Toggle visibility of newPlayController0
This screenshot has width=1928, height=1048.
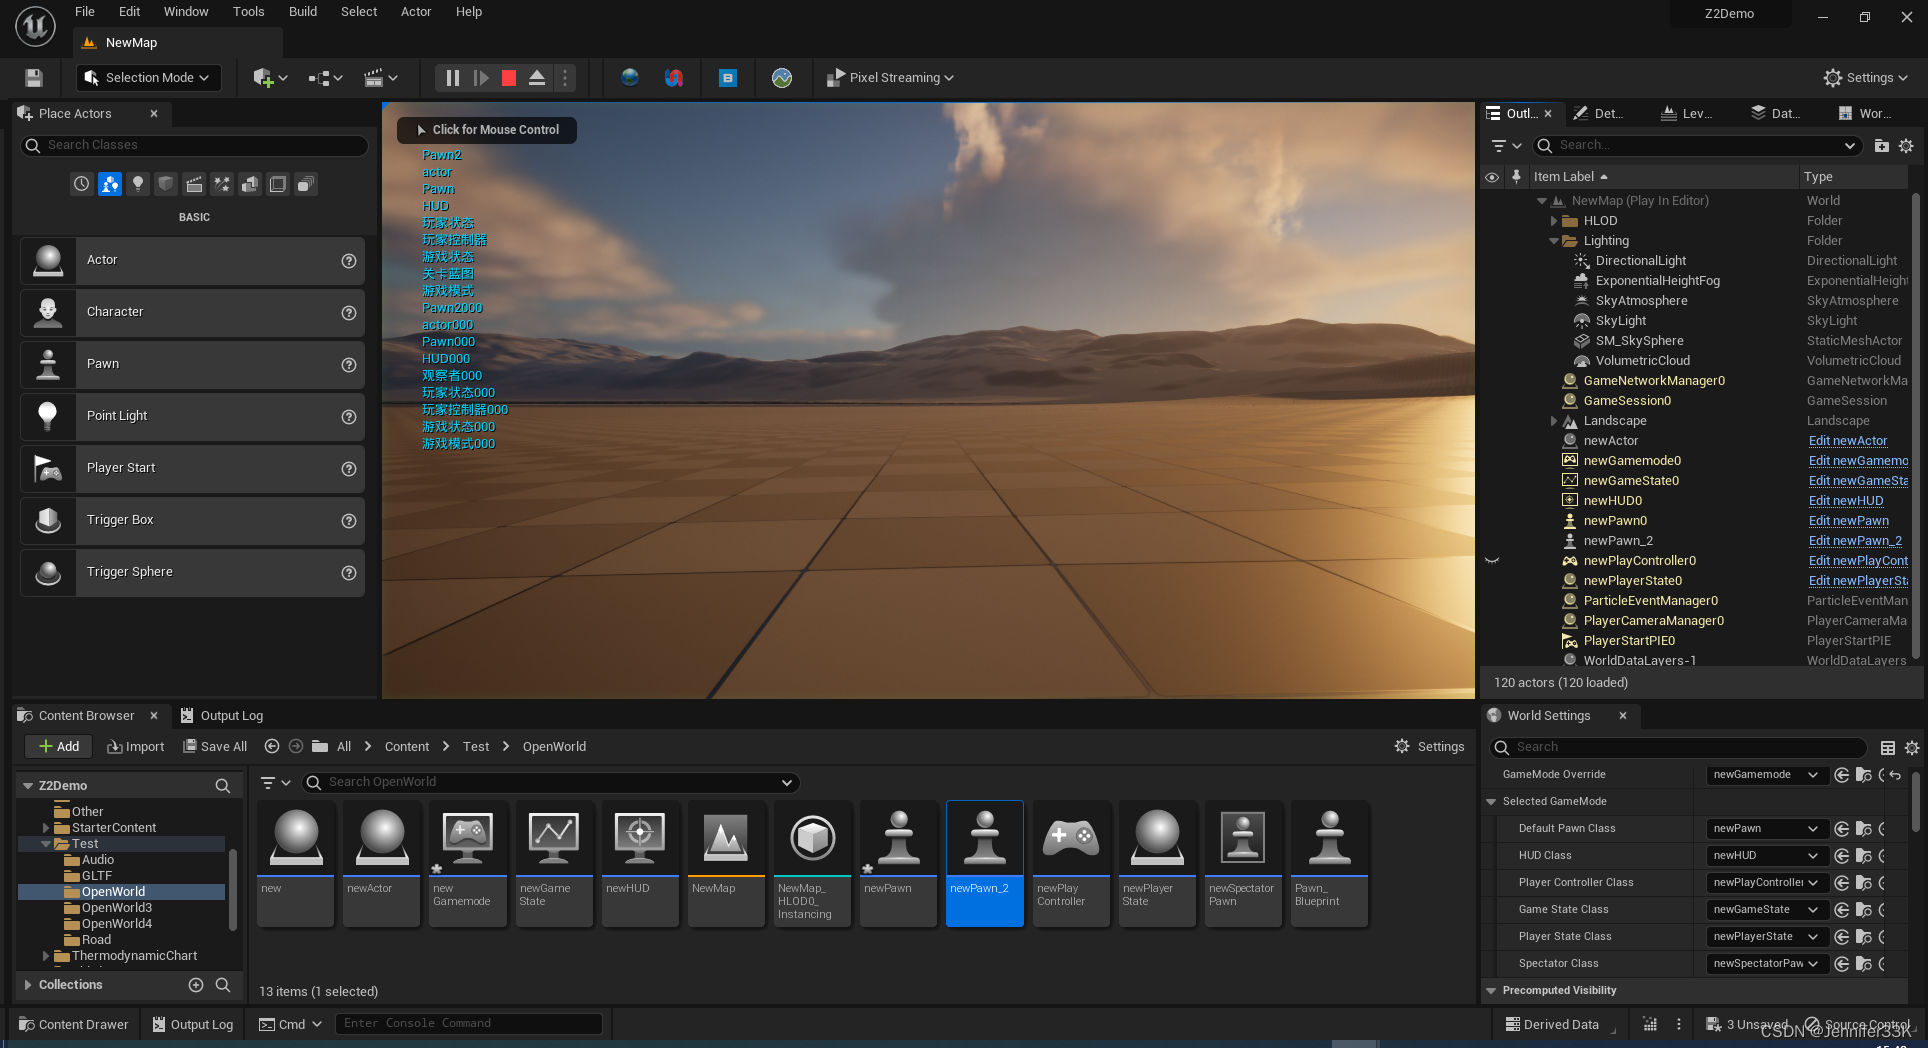pos(1492,561)
